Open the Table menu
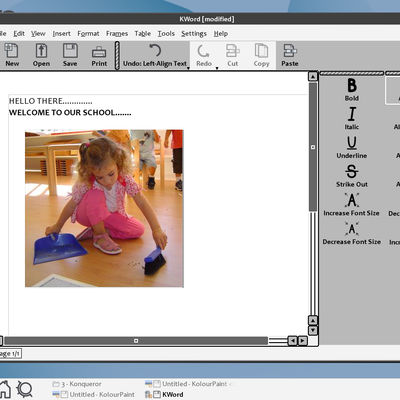 point(143,34)
